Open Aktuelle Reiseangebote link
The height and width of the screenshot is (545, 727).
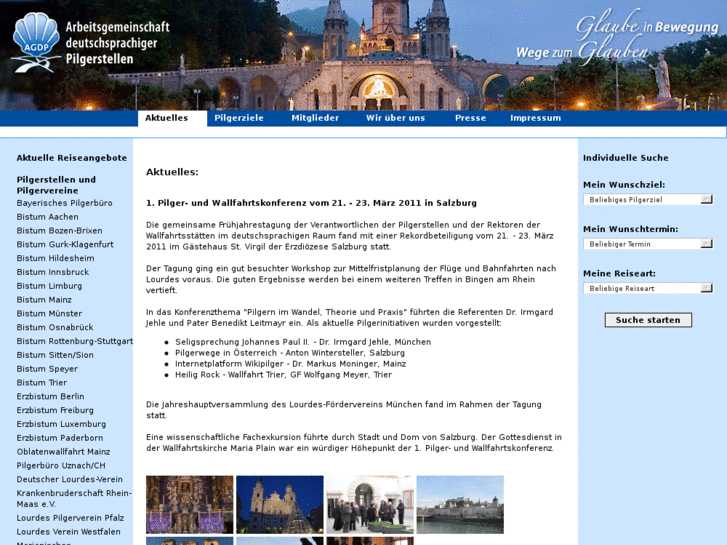coord(72,158)
